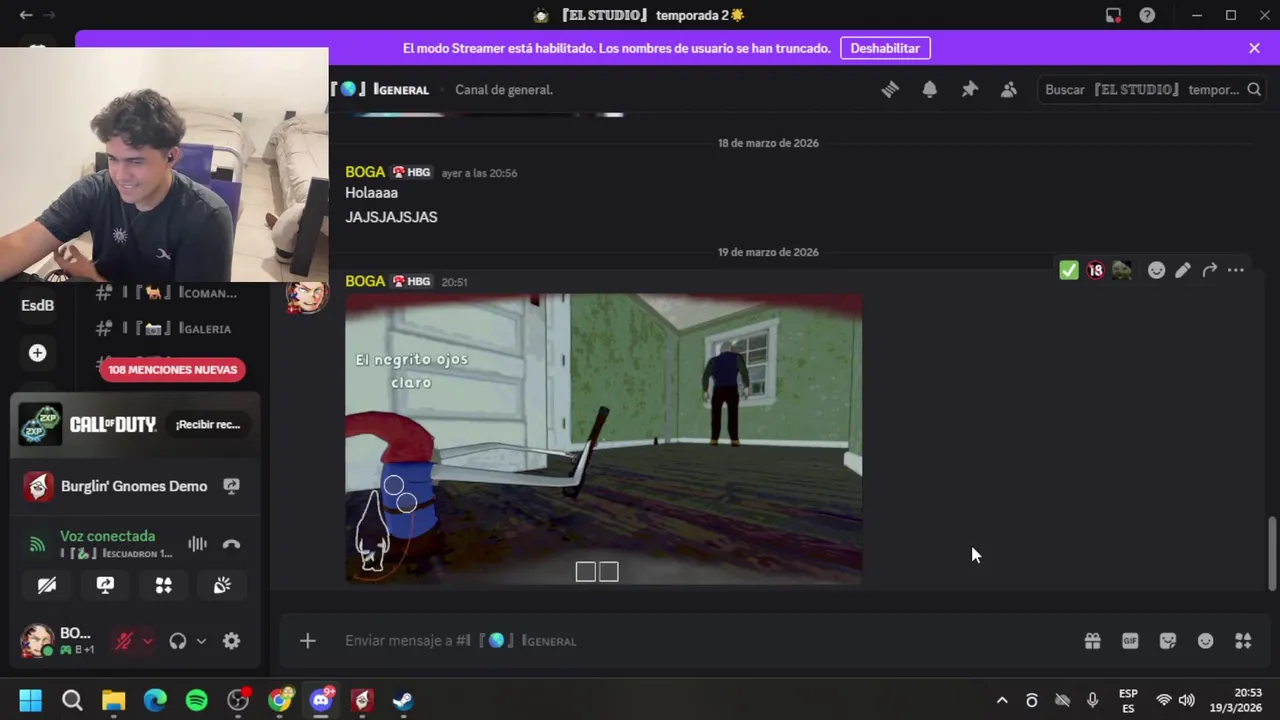Open the soundboard in voice panel
Viewport: 1280px width, 720px height.
(222, 586)
